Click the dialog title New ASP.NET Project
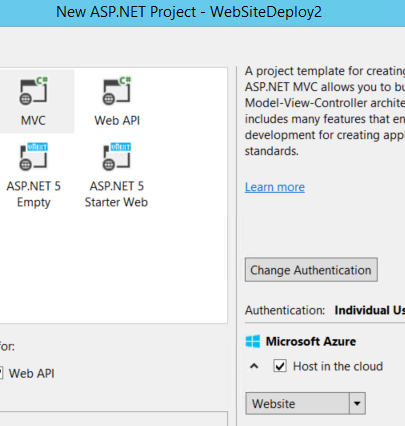This screenshot has height=426, width=405. tap(189, 12)
